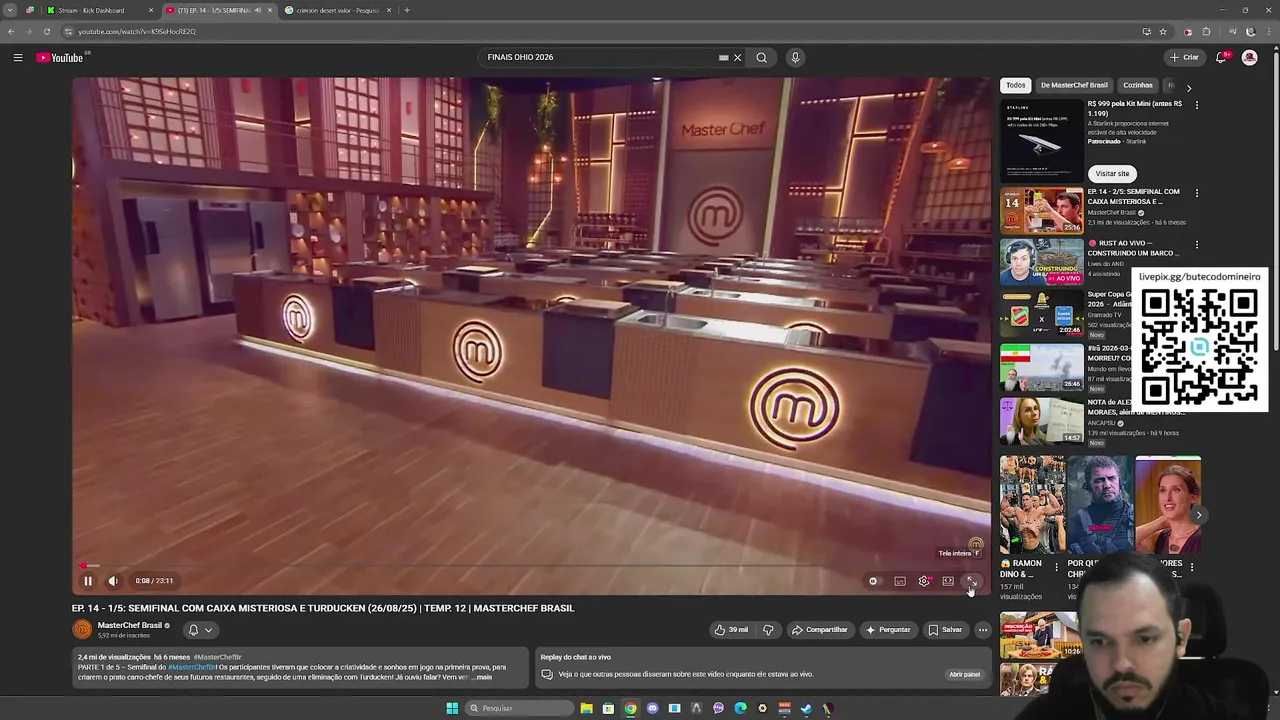
Task: Open more actions ellipsis under video
Action: point(983,630)
